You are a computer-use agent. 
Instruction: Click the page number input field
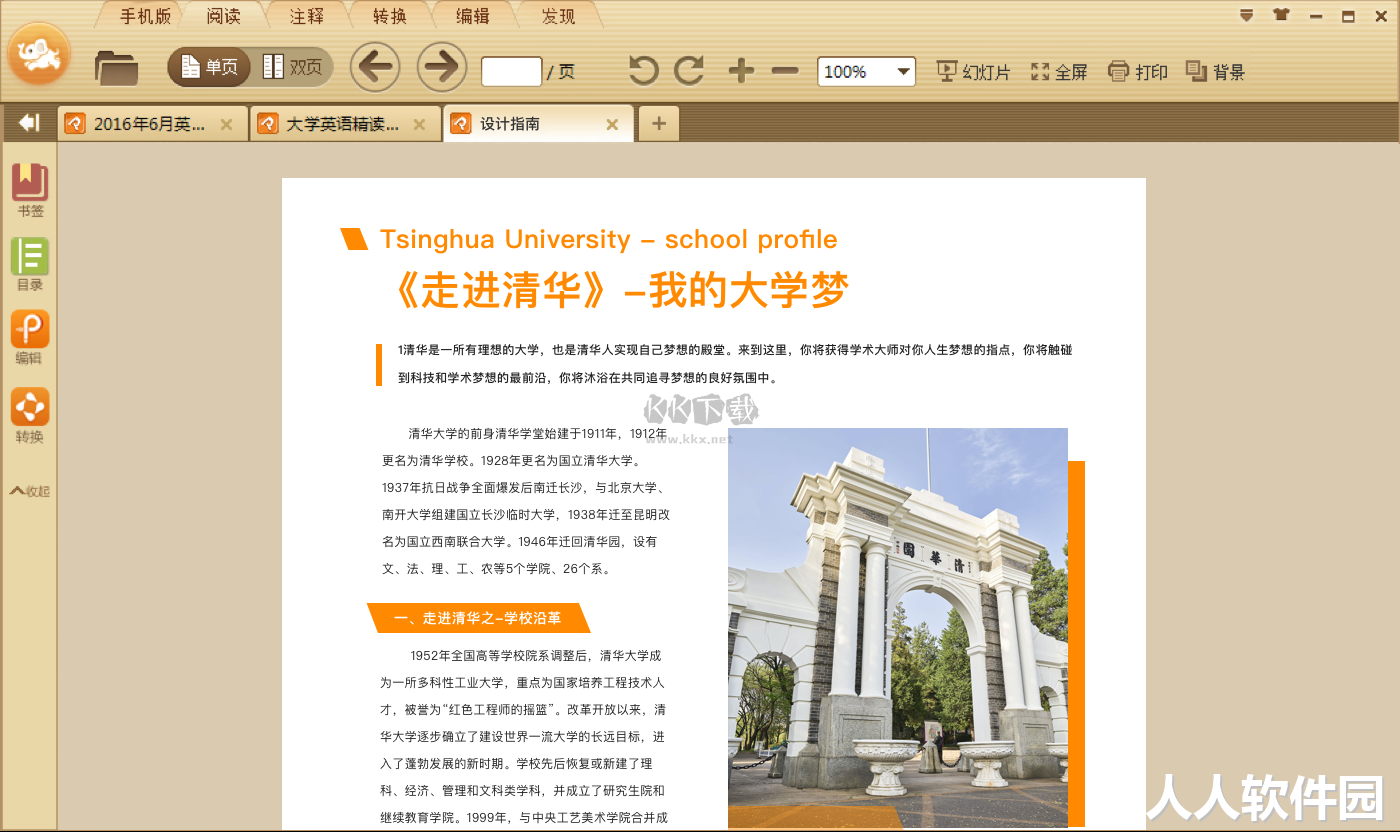(x=511, y=72)
